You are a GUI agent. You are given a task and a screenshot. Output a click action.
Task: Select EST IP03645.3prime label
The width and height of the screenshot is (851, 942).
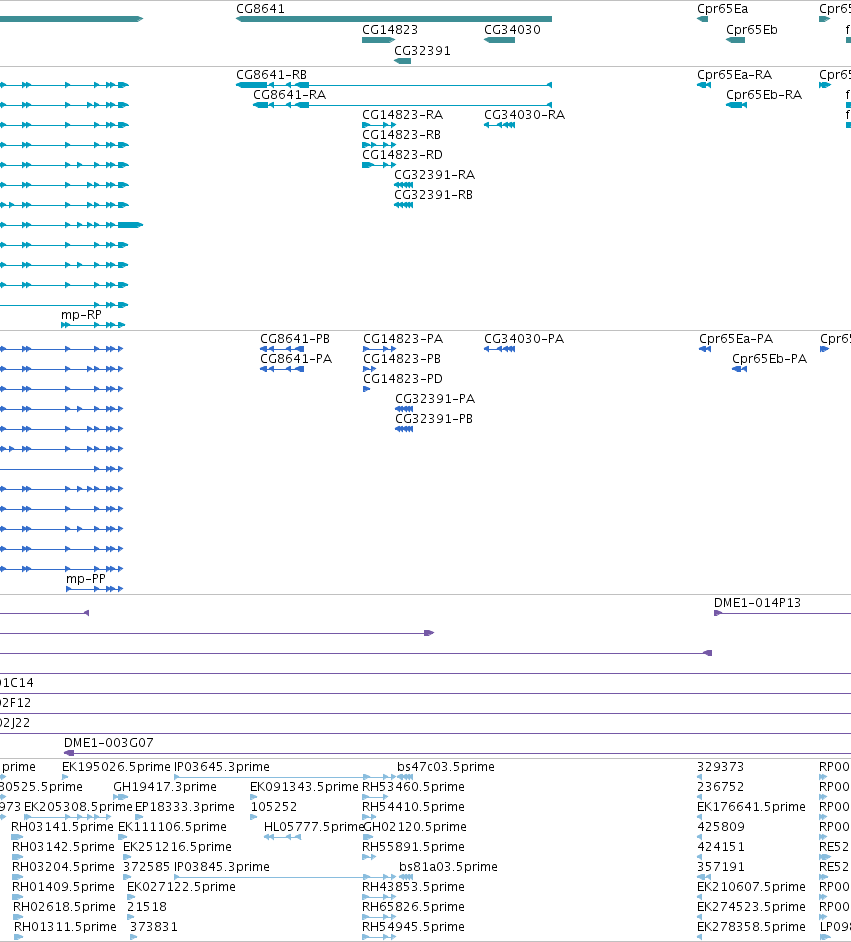[222, 767]
